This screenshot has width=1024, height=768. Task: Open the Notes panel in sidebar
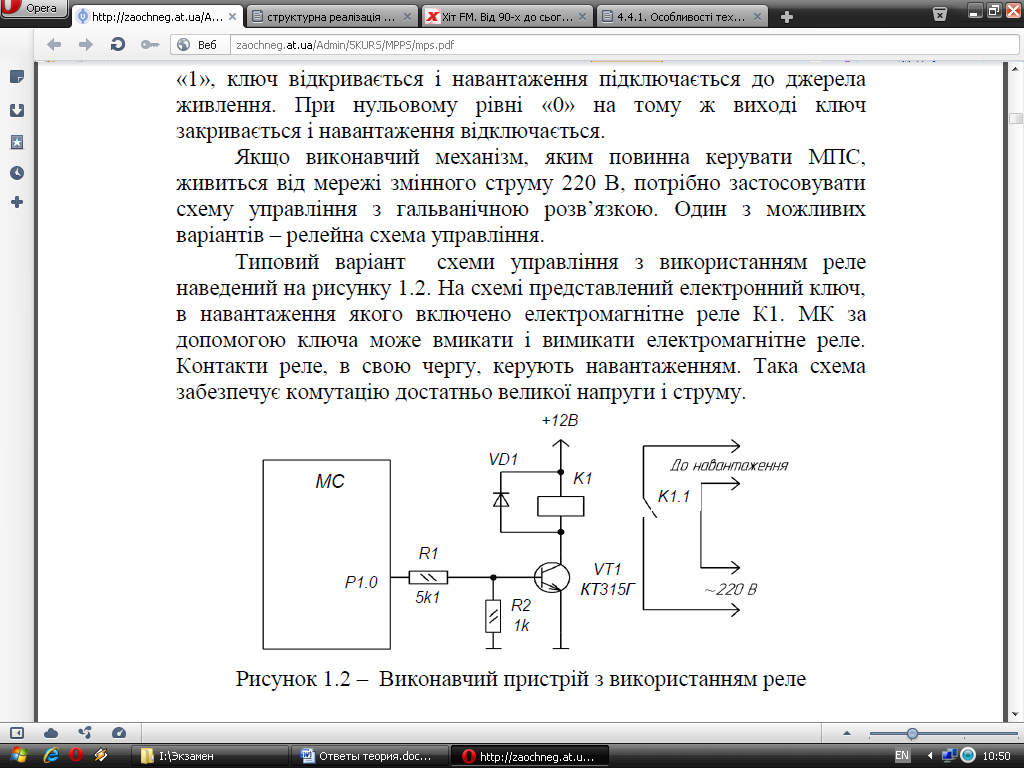(x=17, y=77)
